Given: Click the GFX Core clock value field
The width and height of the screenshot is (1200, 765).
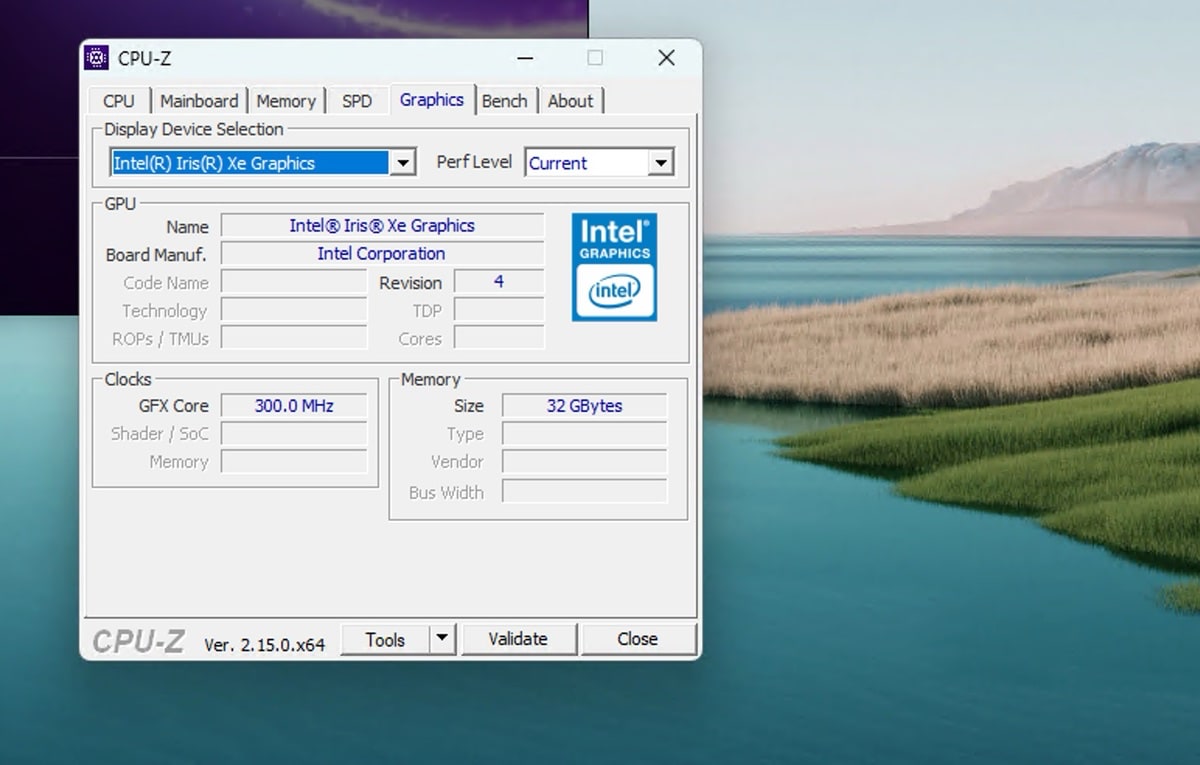Looking at the screenshot, I should pos(294,406).
